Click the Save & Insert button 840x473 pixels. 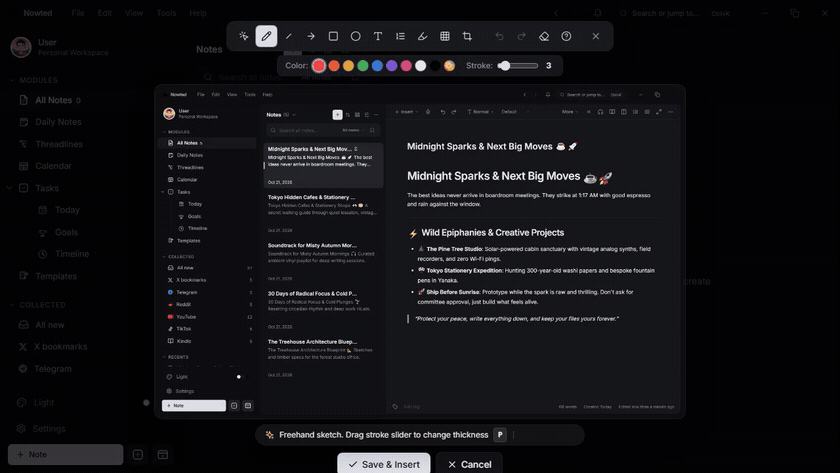click(x=384, y=464)
